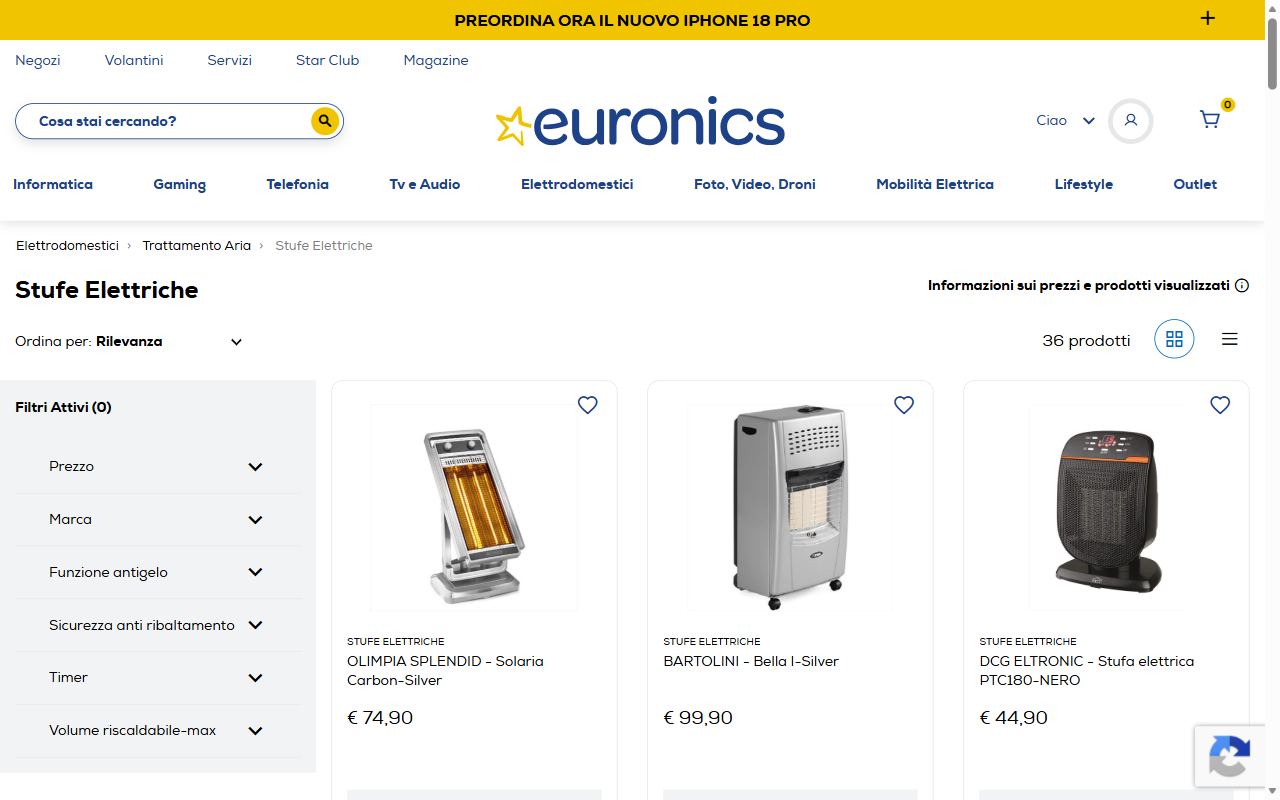Open the Foto, Video, Droni menu
1280x800 pixels.
point(755,184)
